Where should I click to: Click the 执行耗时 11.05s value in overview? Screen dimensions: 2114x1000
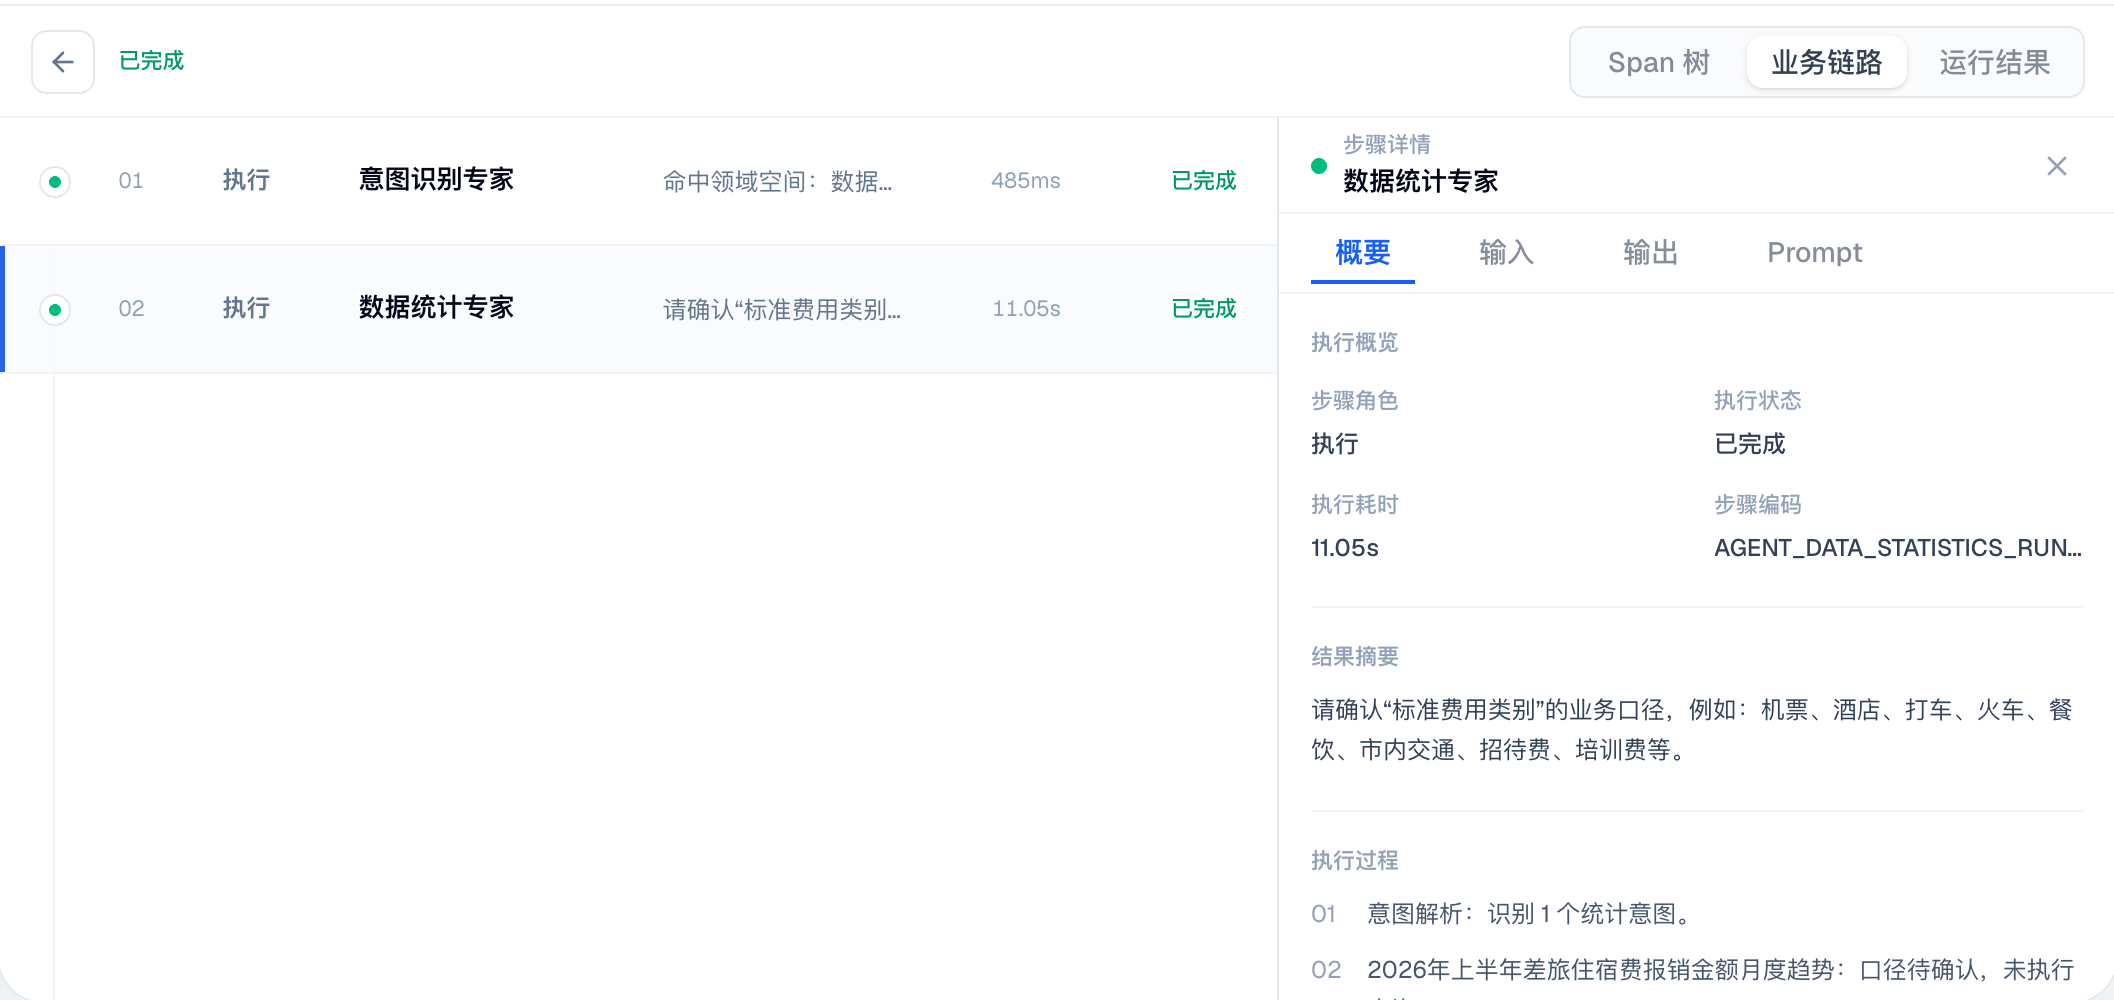pyautogui.click(x=1345, y=548)
